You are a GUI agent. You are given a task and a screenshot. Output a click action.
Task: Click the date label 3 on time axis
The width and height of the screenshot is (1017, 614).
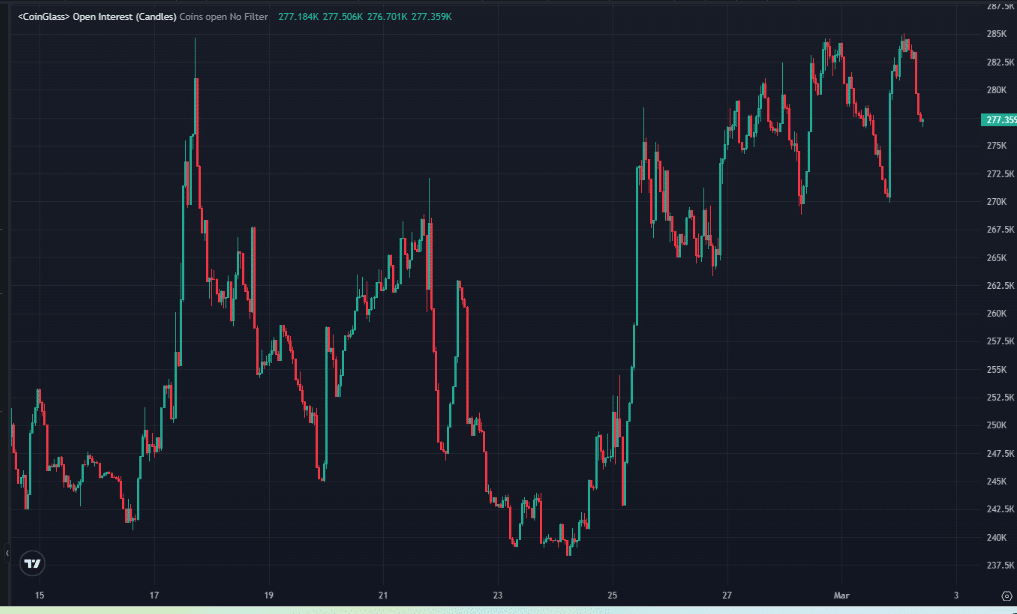click(956, 596)
